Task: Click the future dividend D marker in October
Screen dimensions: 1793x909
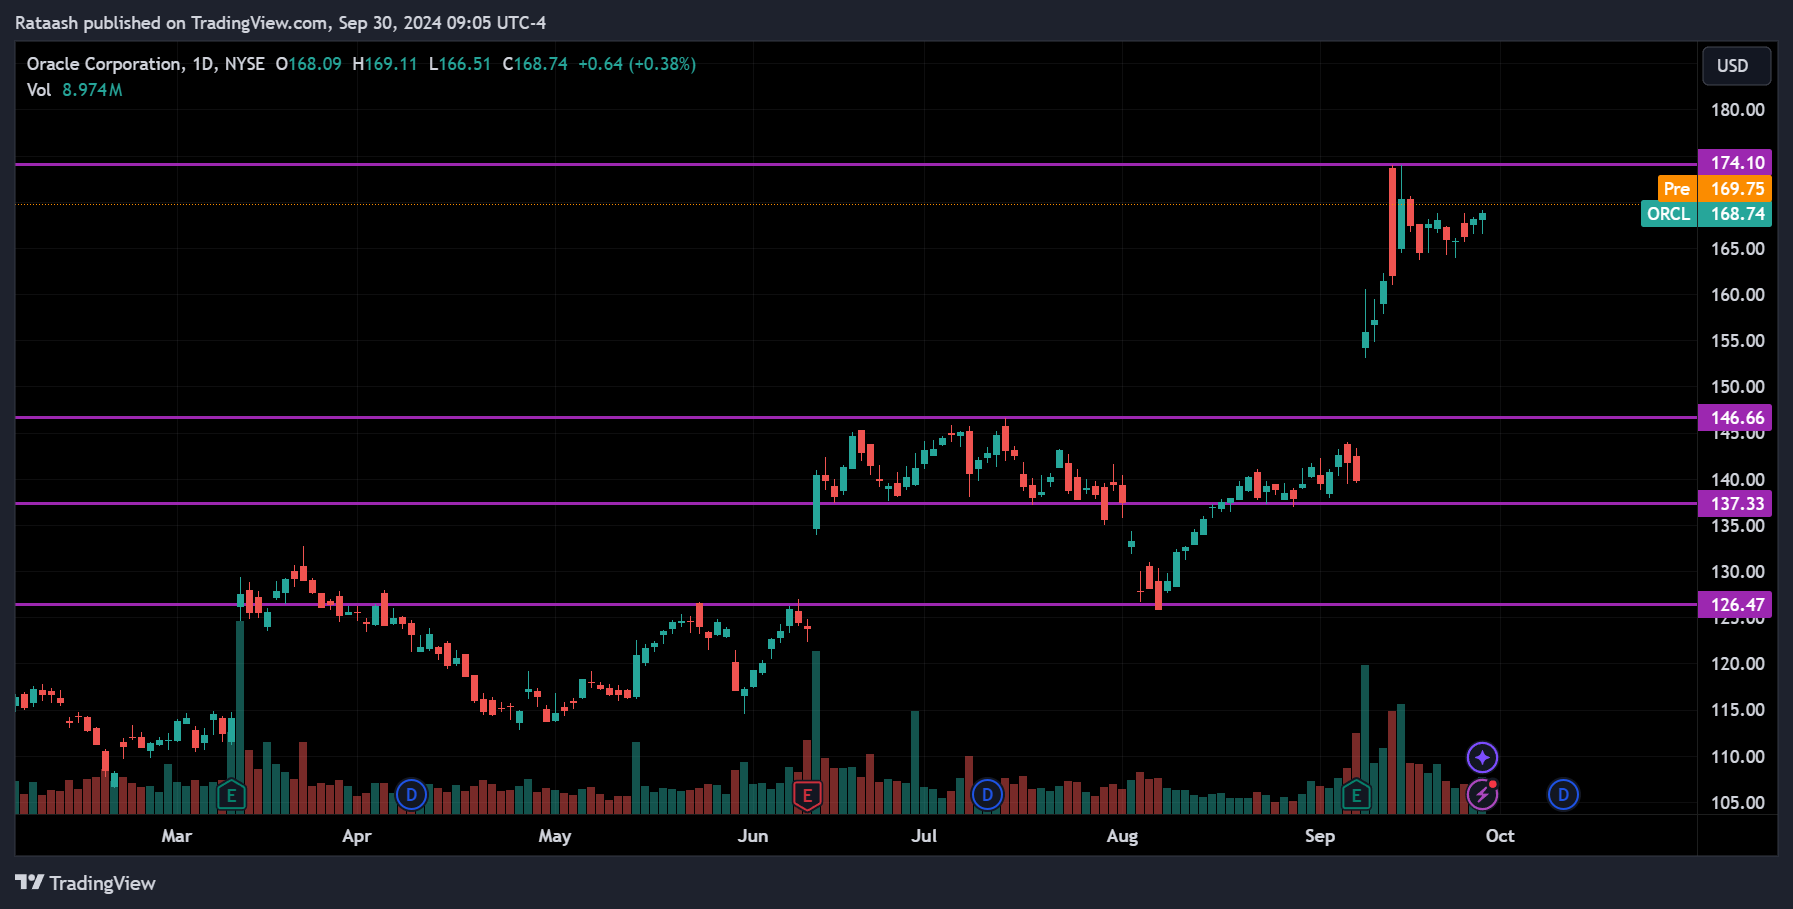Action: click(1563, 795)
